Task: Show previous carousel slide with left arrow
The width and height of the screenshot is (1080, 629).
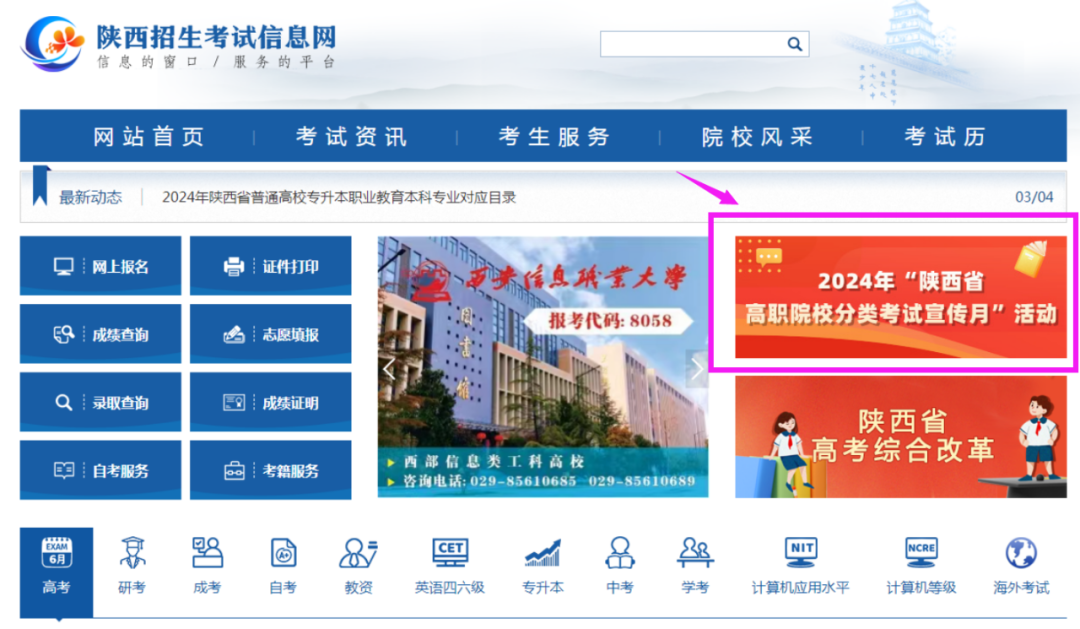Action: tap(389, 368)
